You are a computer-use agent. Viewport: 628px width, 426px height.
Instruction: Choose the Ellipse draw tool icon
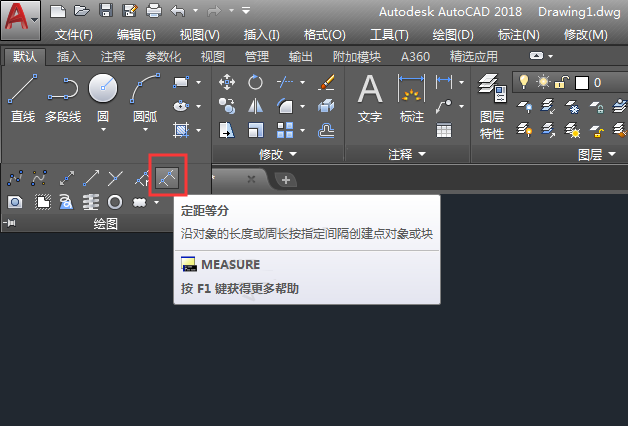(181, 106)
